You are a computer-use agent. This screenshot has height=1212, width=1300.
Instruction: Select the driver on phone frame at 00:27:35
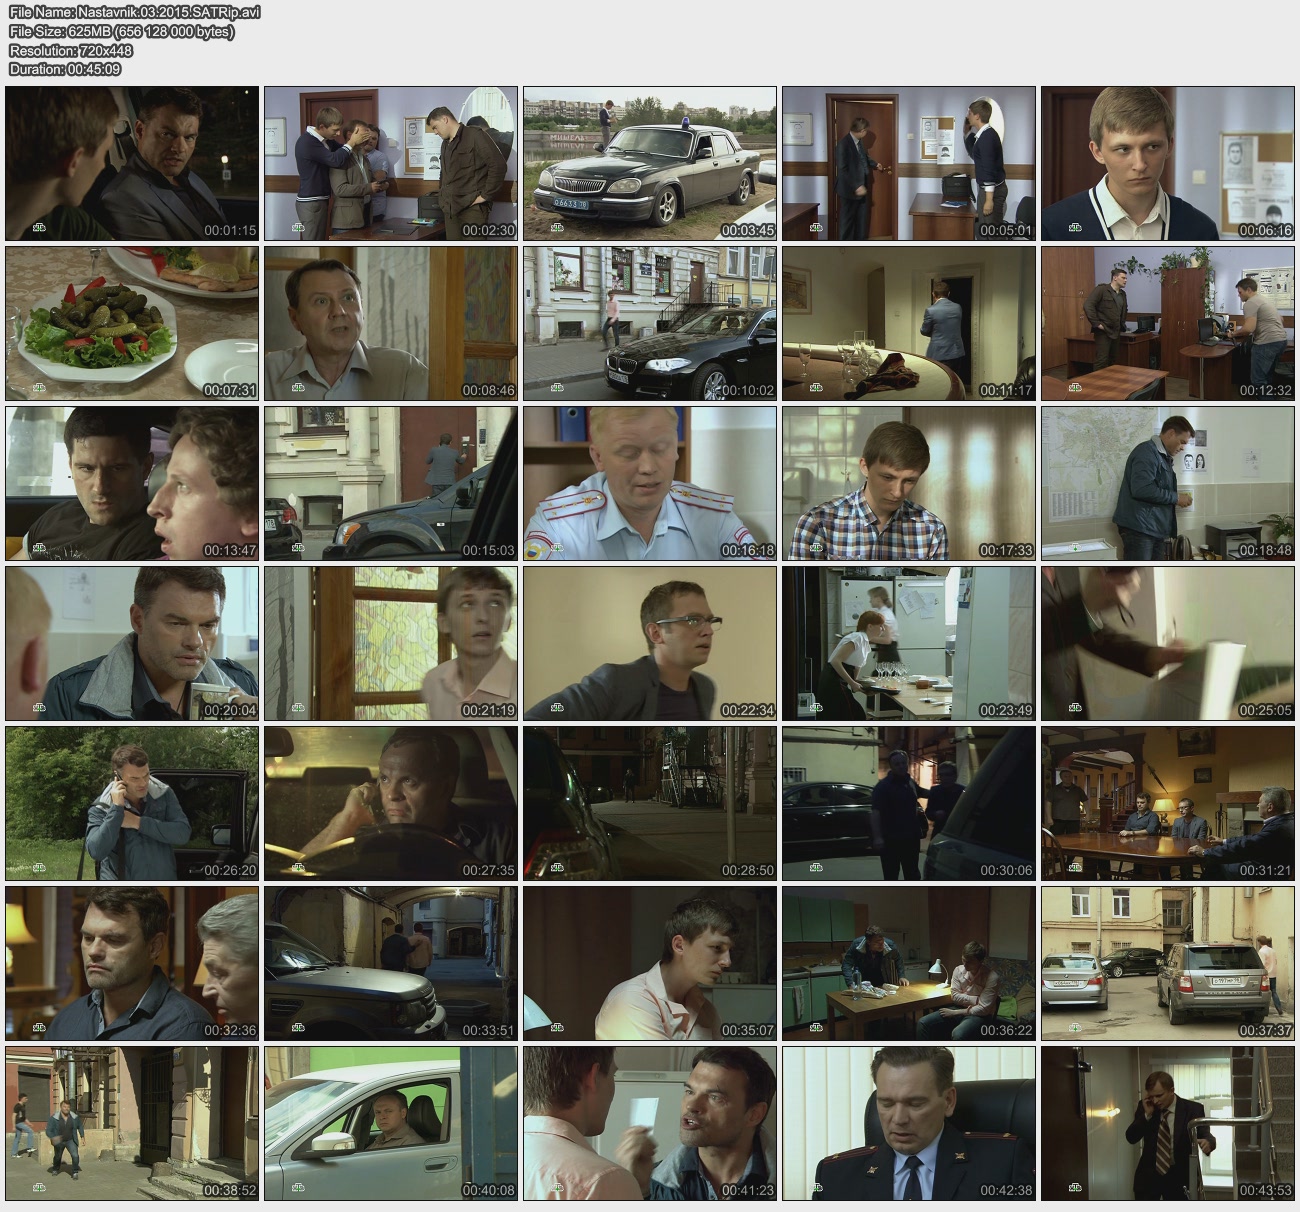point(391,803)
